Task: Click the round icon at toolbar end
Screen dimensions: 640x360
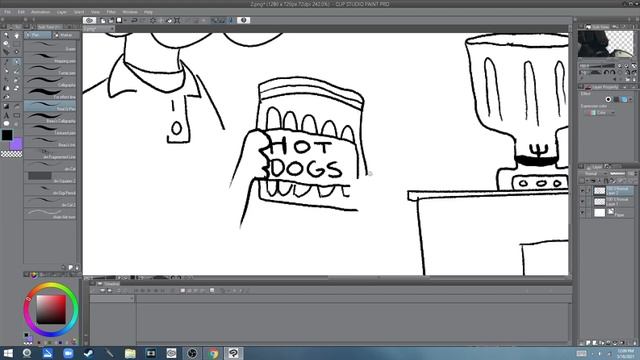Action: pos(244,20)
